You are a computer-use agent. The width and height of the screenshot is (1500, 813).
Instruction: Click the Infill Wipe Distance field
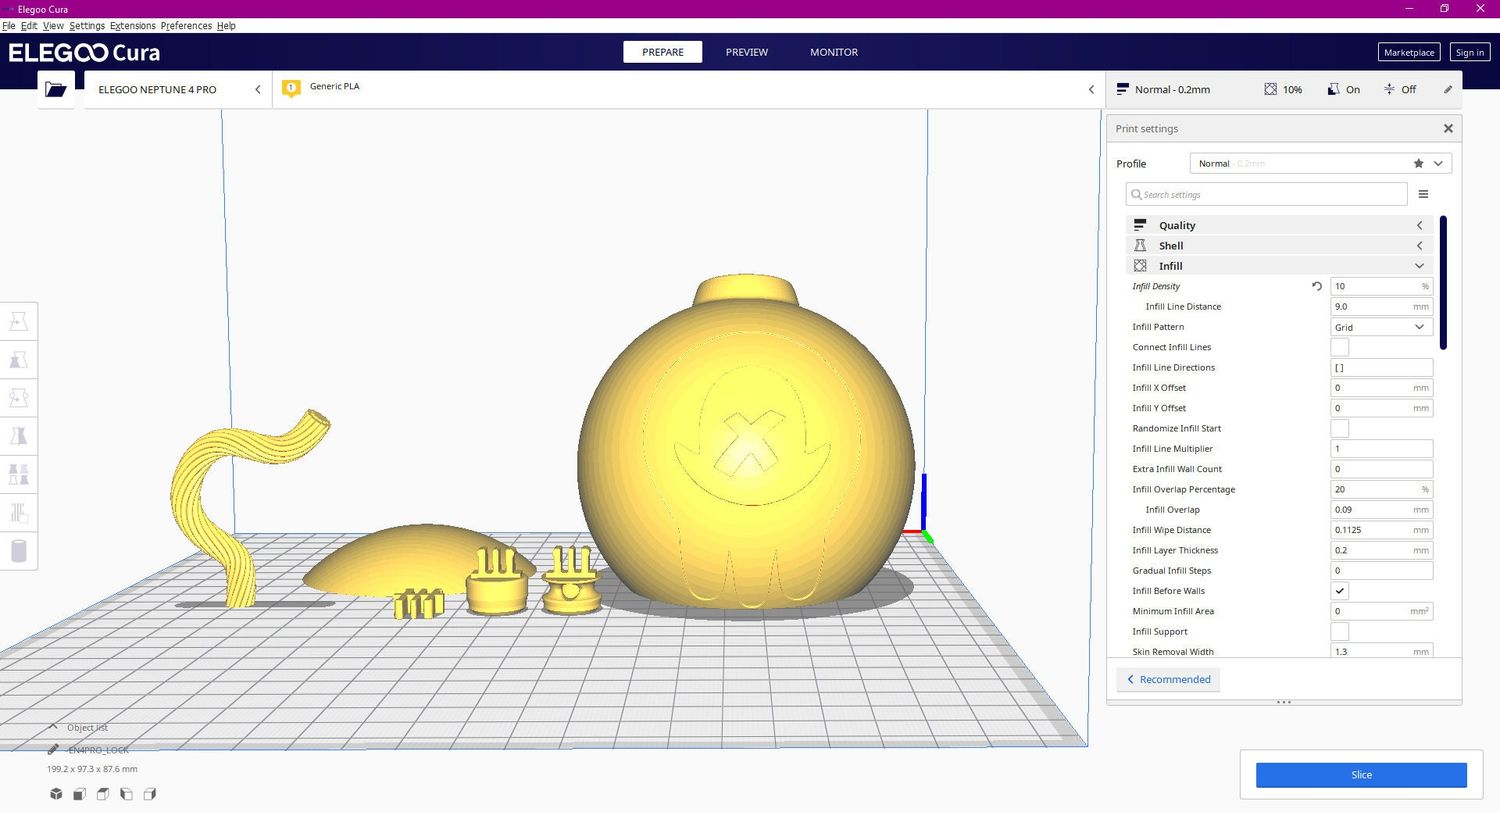pos(1382,530)
